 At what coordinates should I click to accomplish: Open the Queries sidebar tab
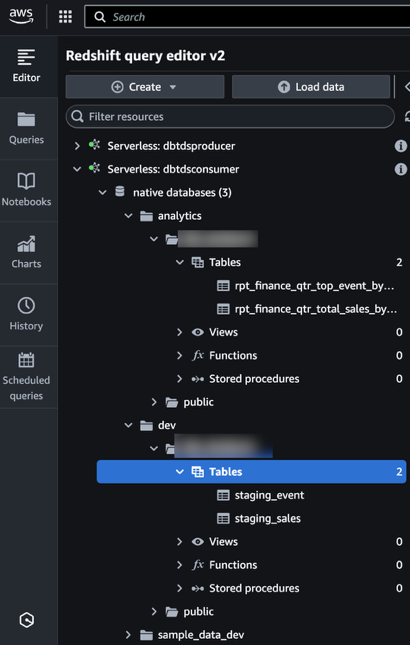(26, 128)
